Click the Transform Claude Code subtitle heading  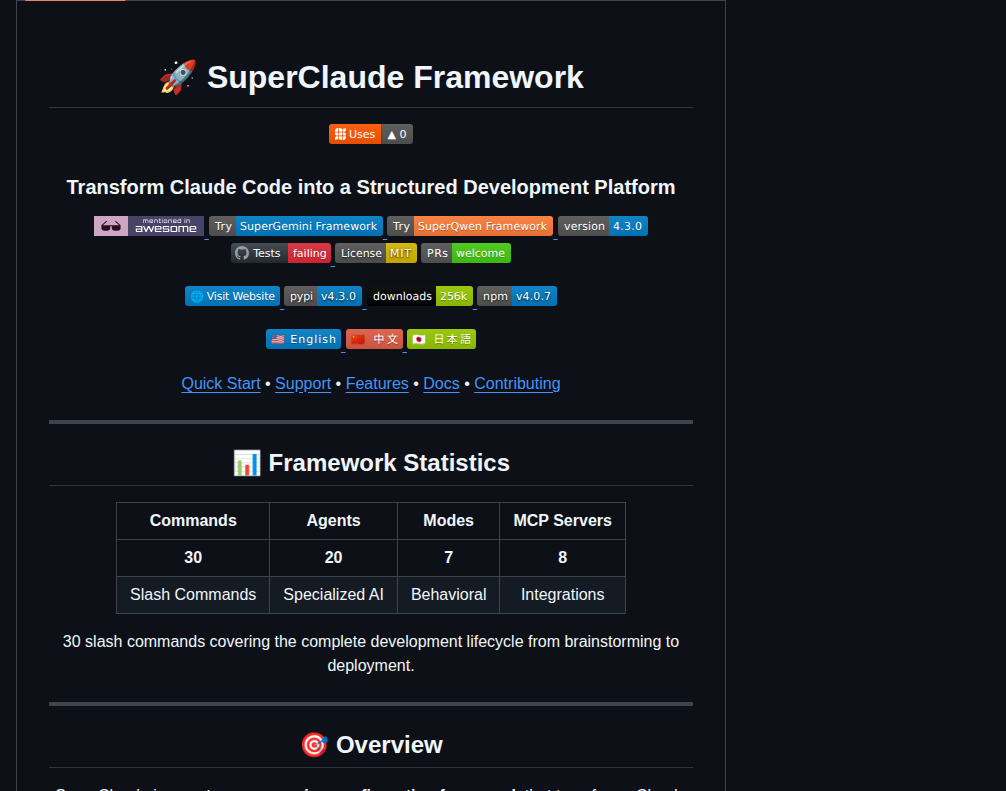point(371,187)
